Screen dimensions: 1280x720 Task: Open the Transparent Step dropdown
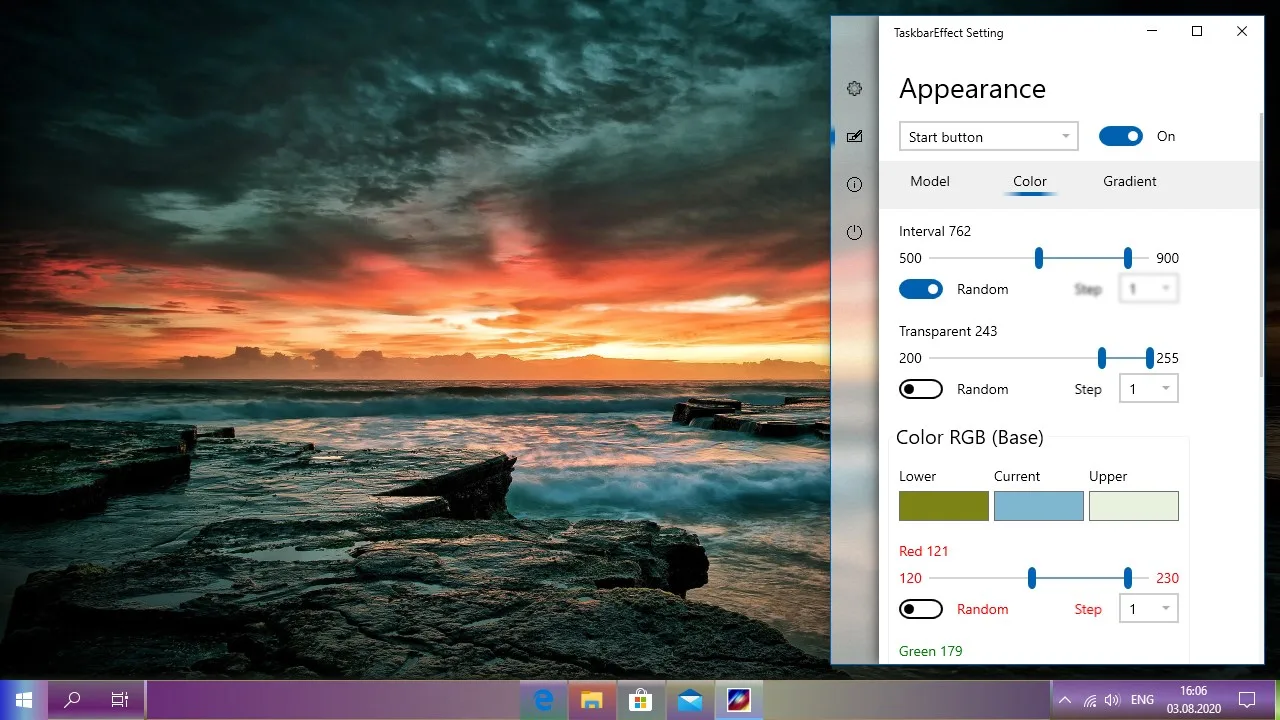(1148, 389)
